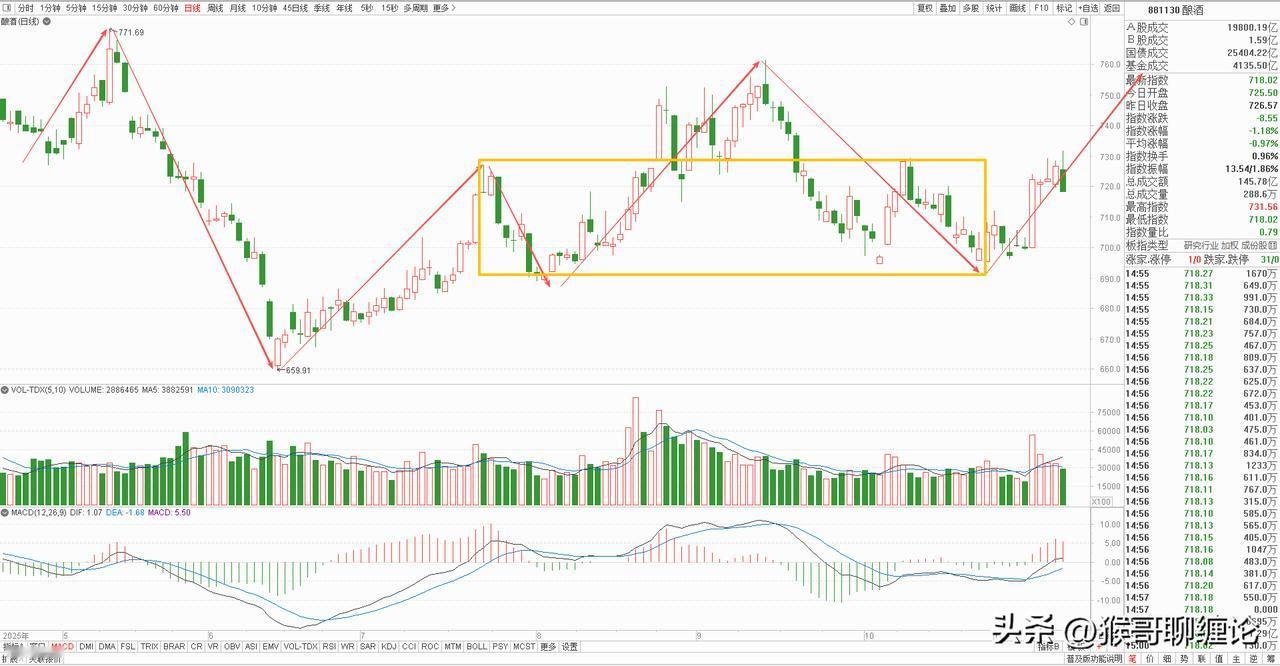Select the DMI indicator tab

86,647
